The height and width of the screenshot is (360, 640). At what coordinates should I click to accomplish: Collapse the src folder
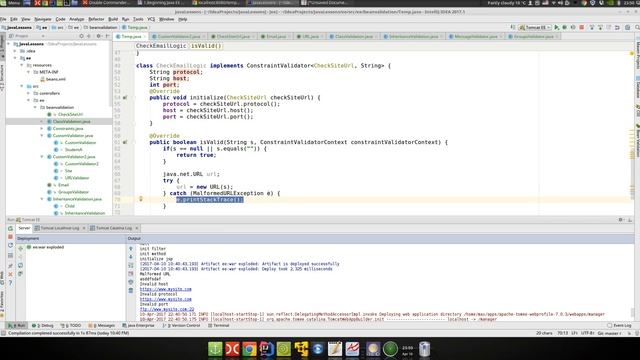click(x=22, y=86)
